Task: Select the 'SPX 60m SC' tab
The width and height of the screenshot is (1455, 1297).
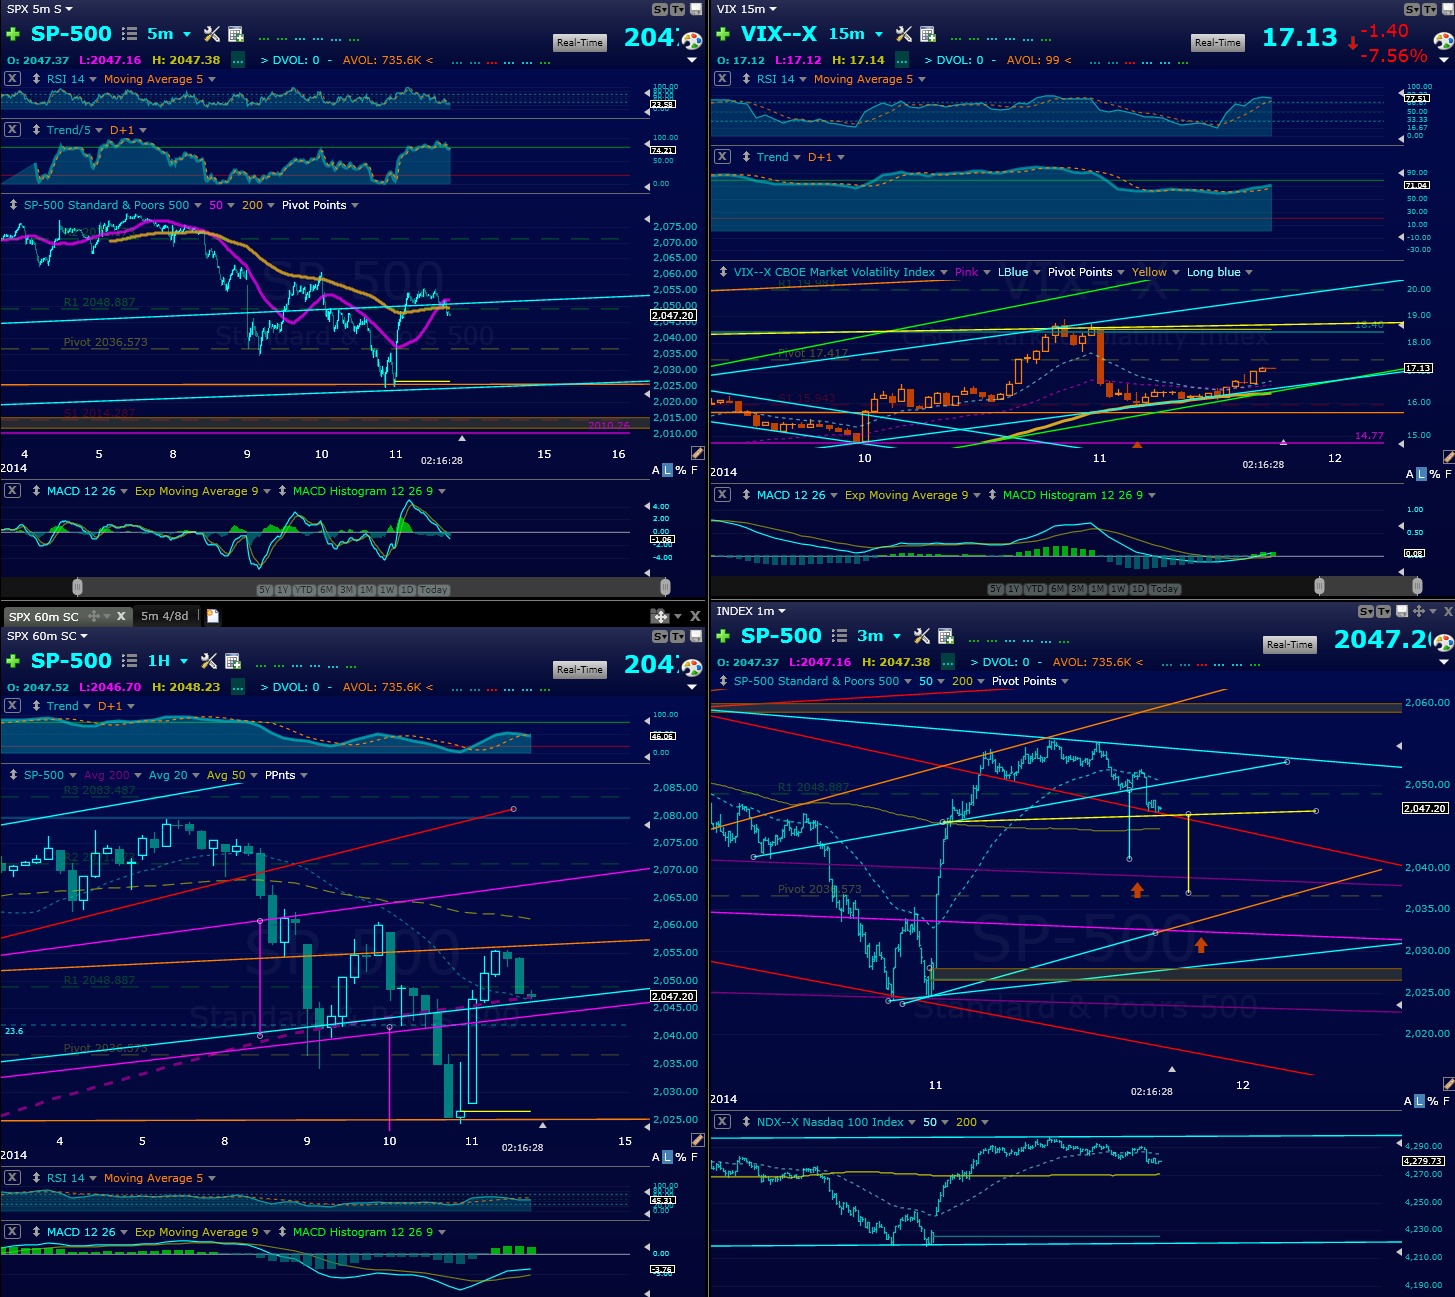Action: (44, 616)
